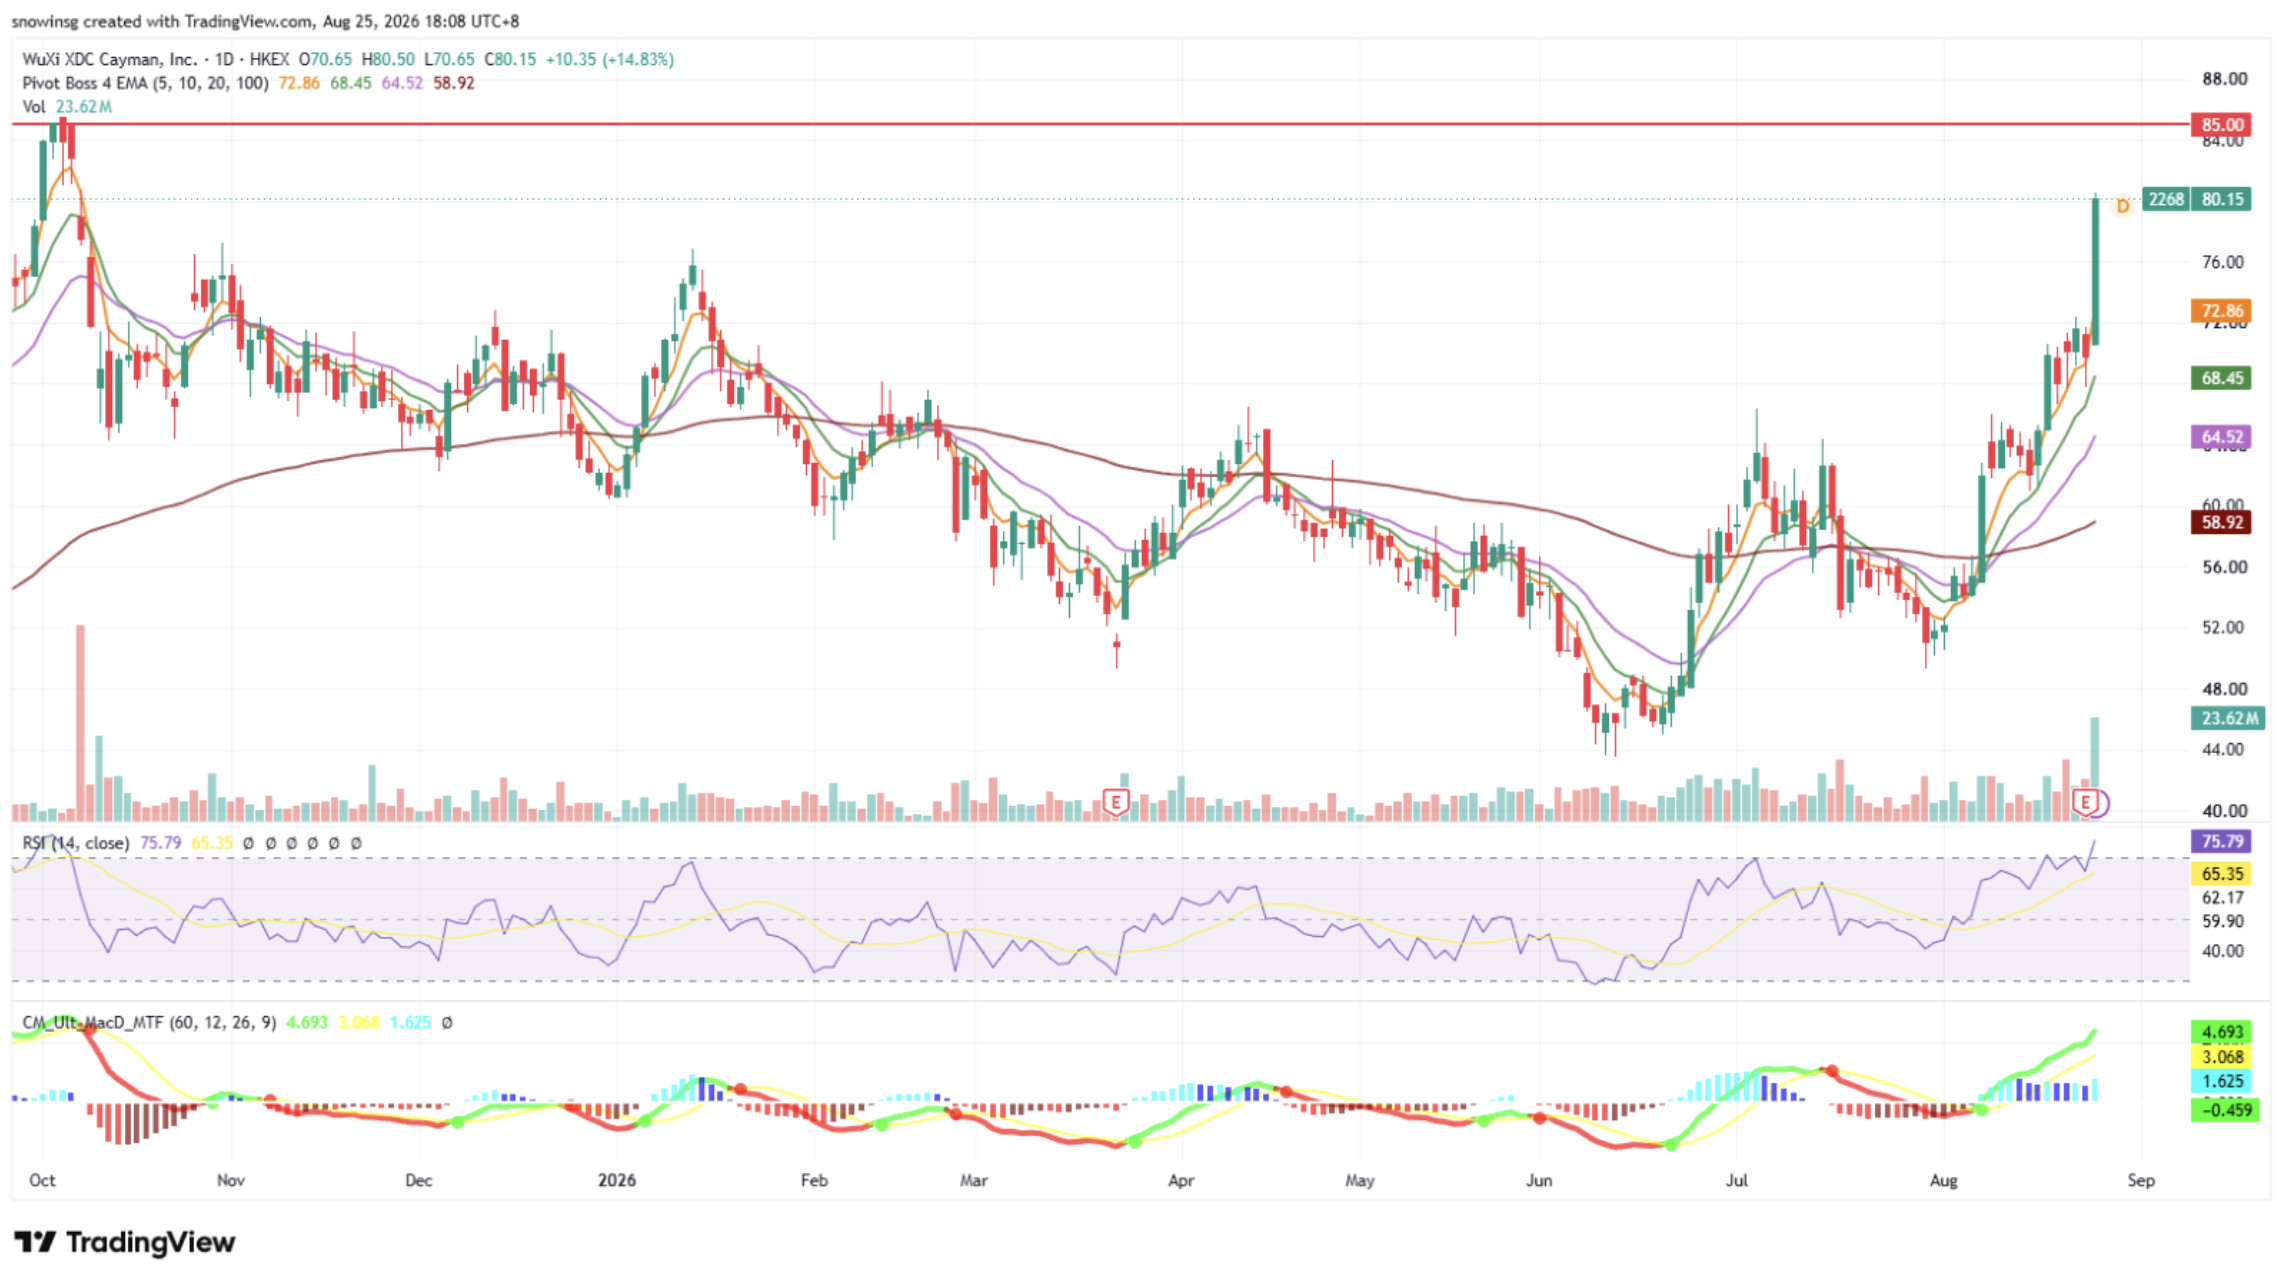Select the red horizontal resistance line at 85
The height and width of the screenshot is (1282, 2286).
1100,124
